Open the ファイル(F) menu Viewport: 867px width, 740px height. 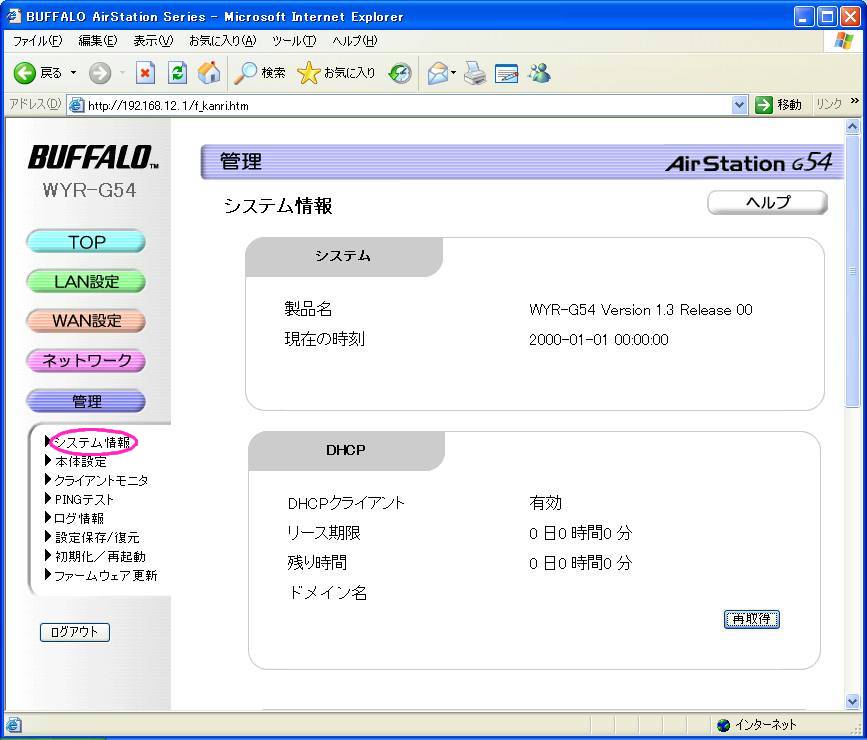pos(36,41)
